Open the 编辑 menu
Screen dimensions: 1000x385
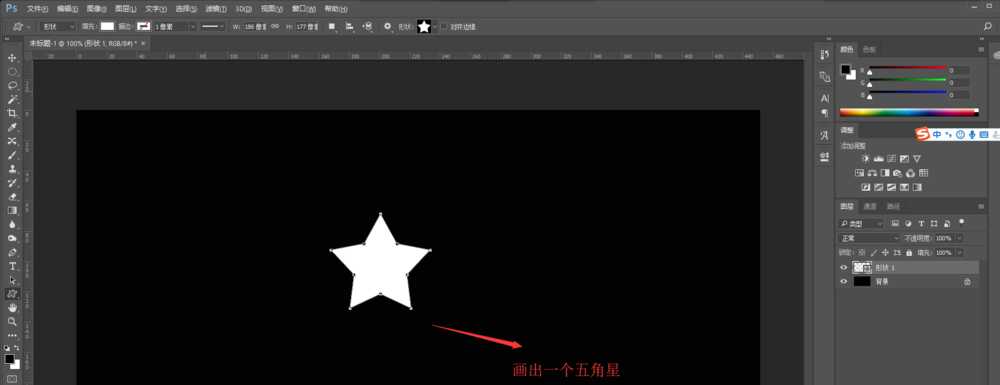point(67,9)
